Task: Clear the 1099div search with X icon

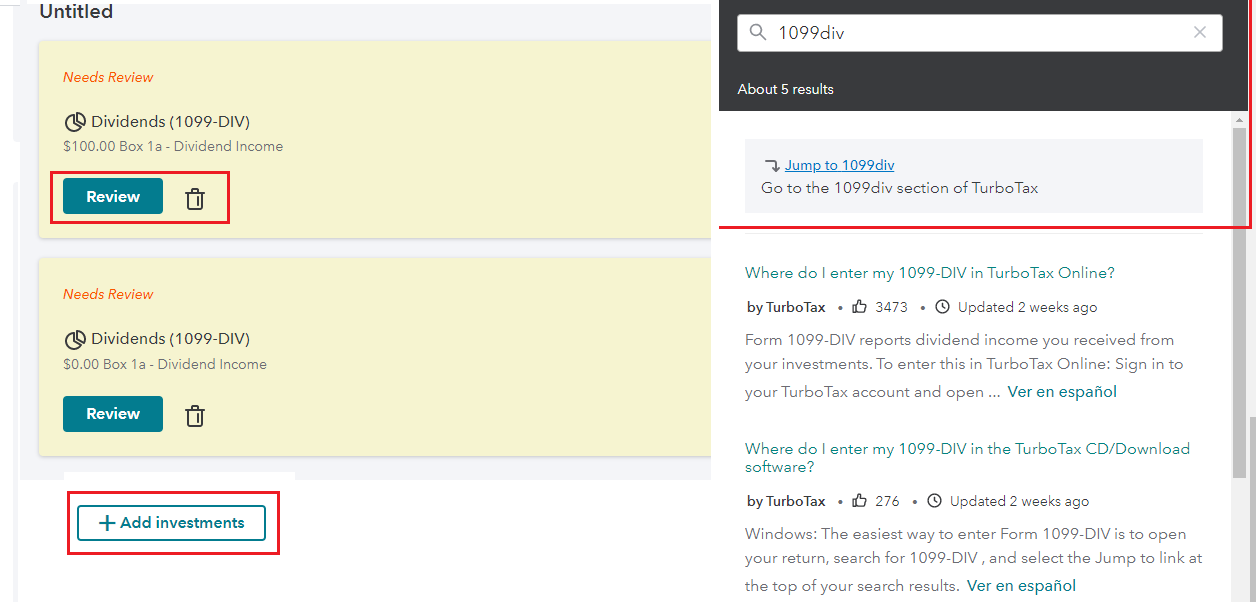Action: click(1200, 32)
